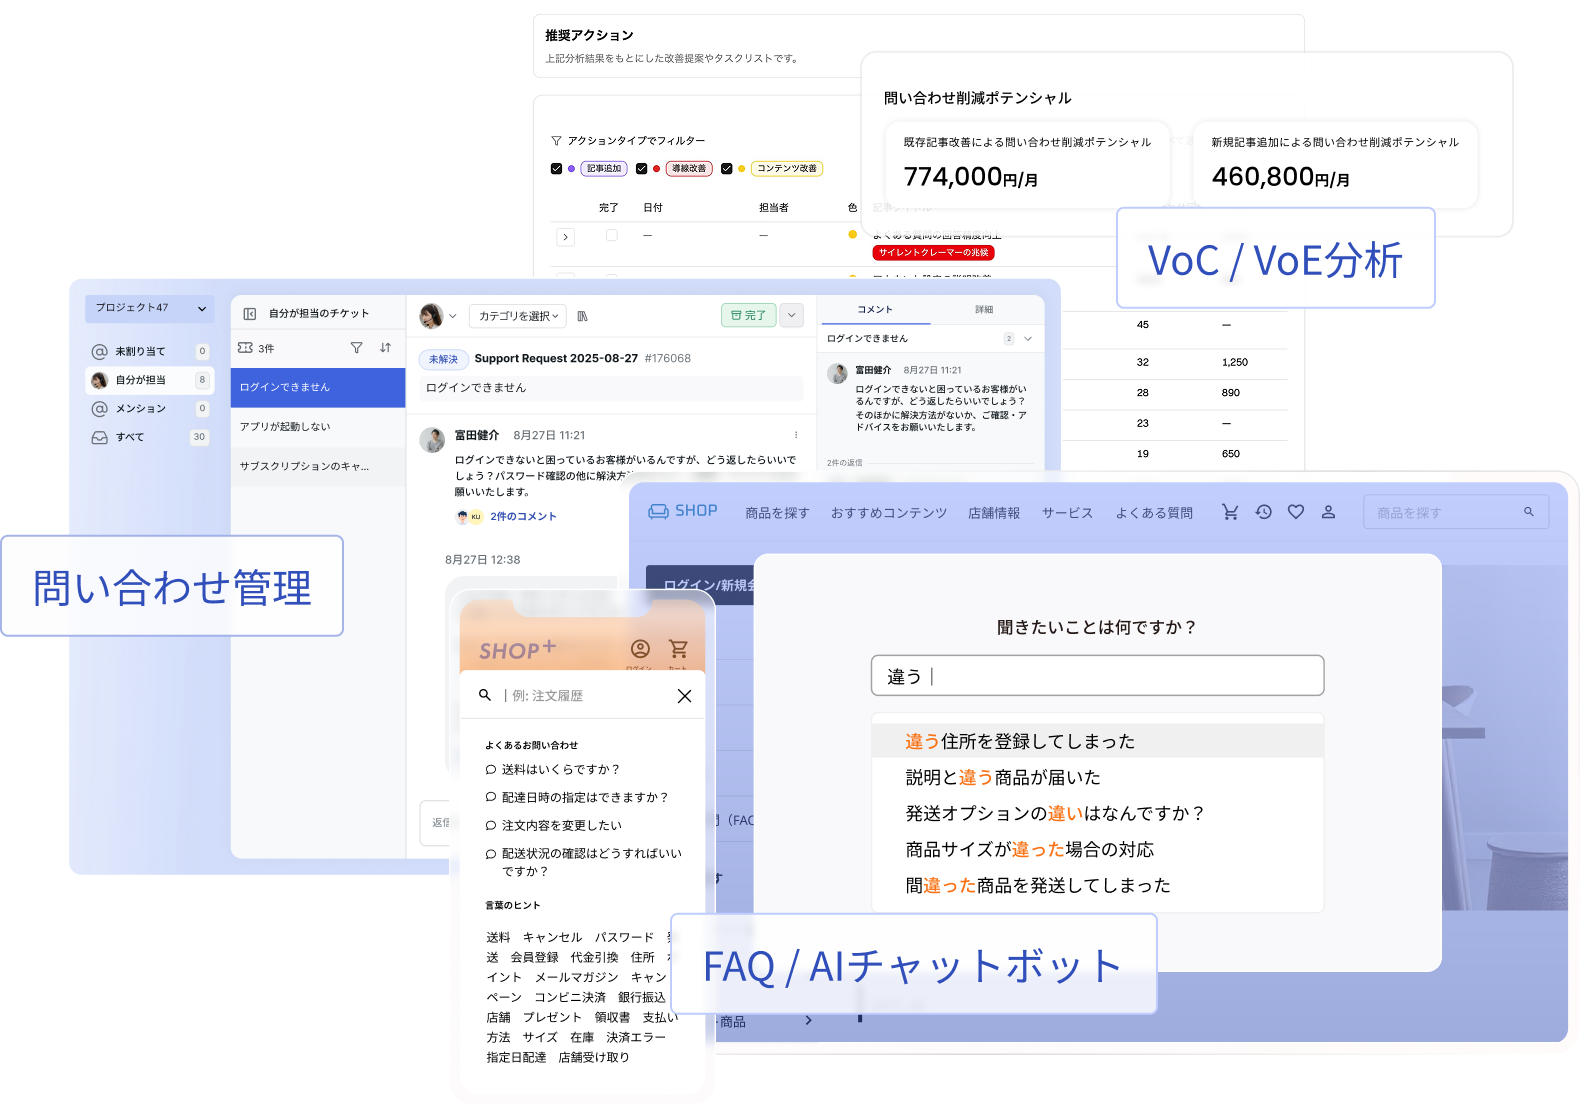Select 未割り当て in the ticket sidebar
Viewport: 1580px width, 1106px height.
(150, 352)
